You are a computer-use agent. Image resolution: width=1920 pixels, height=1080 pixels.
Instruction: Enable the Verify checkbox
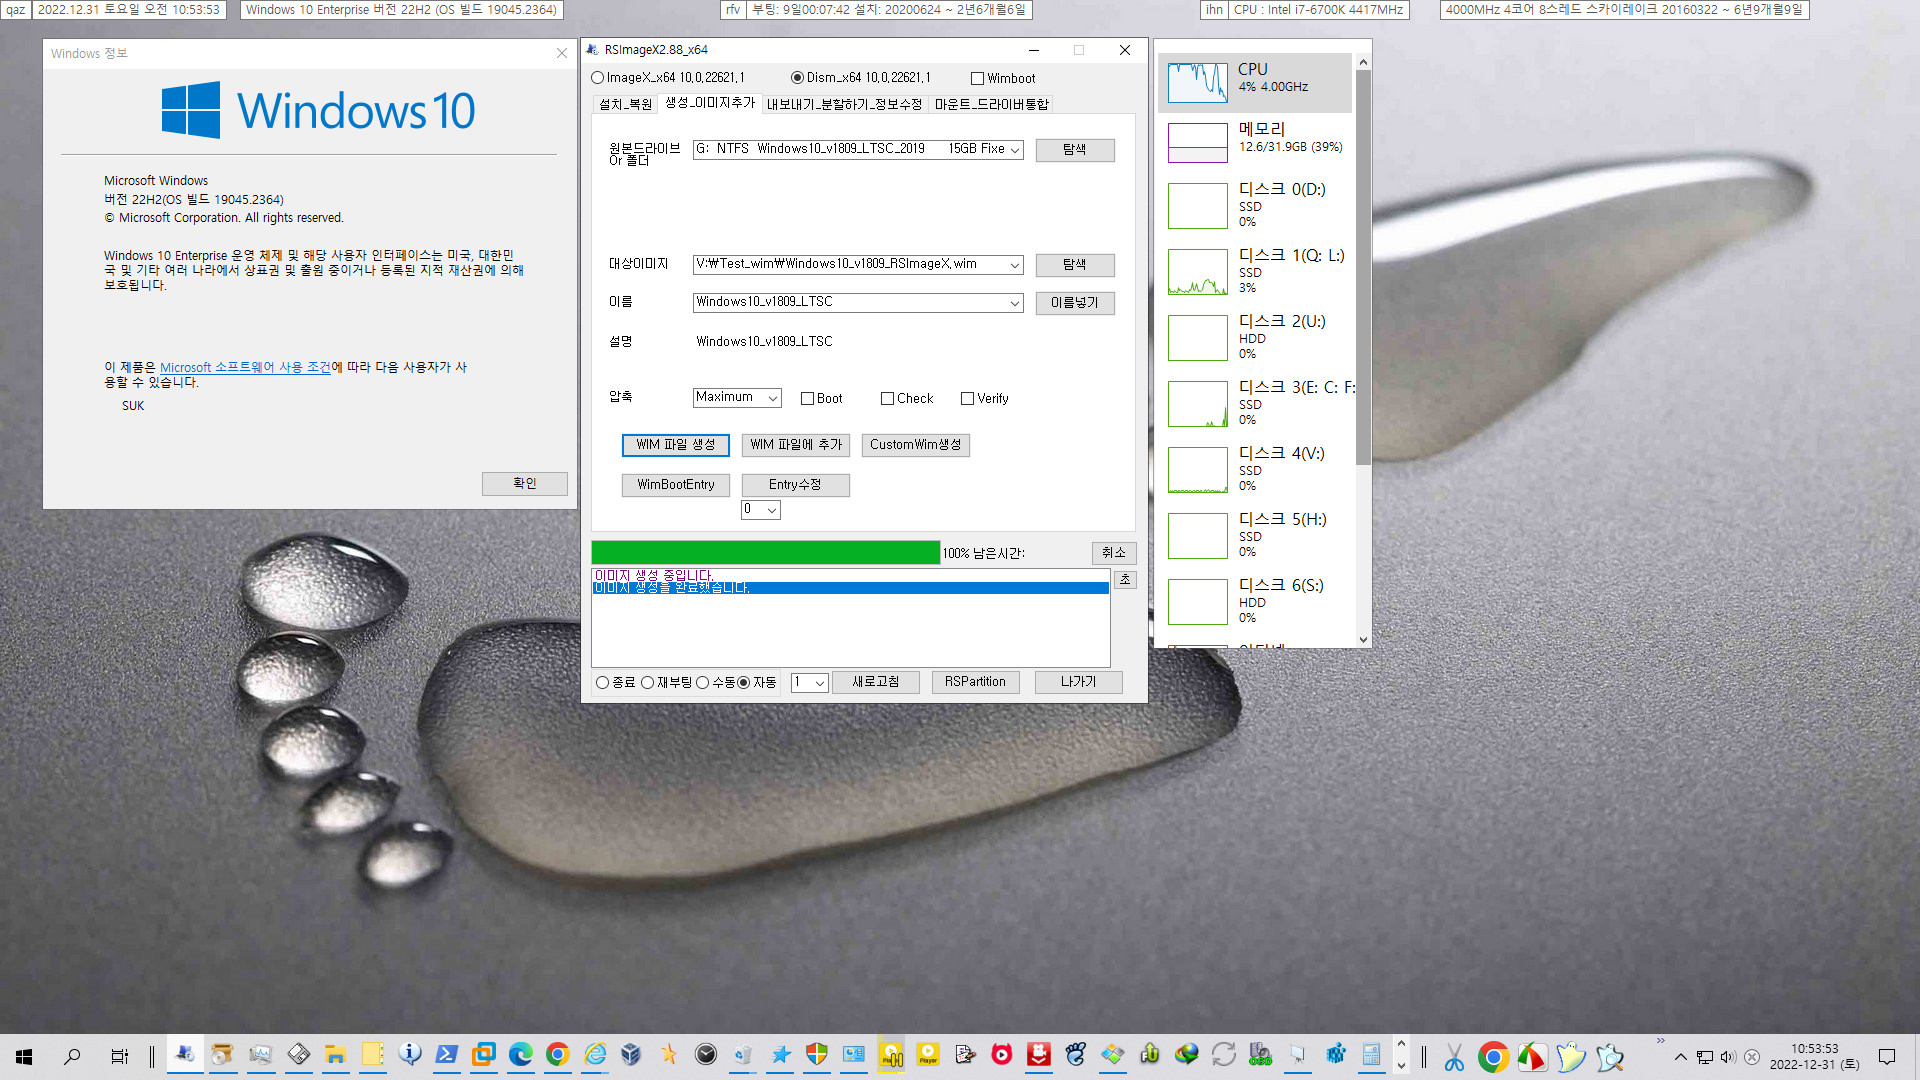[967, 399]
